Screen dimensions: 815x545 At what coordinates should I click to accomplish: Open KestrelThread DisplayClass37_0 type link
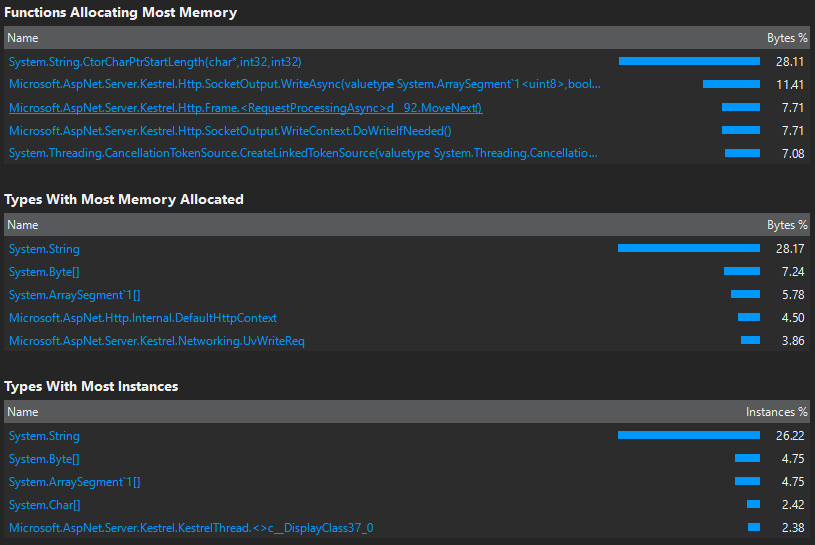coord(191,528)
